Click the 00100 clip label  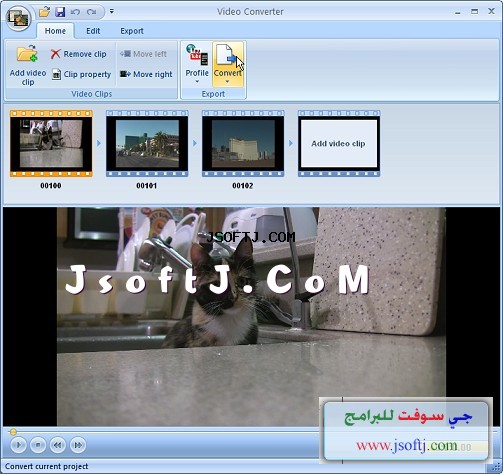point(51,186)
